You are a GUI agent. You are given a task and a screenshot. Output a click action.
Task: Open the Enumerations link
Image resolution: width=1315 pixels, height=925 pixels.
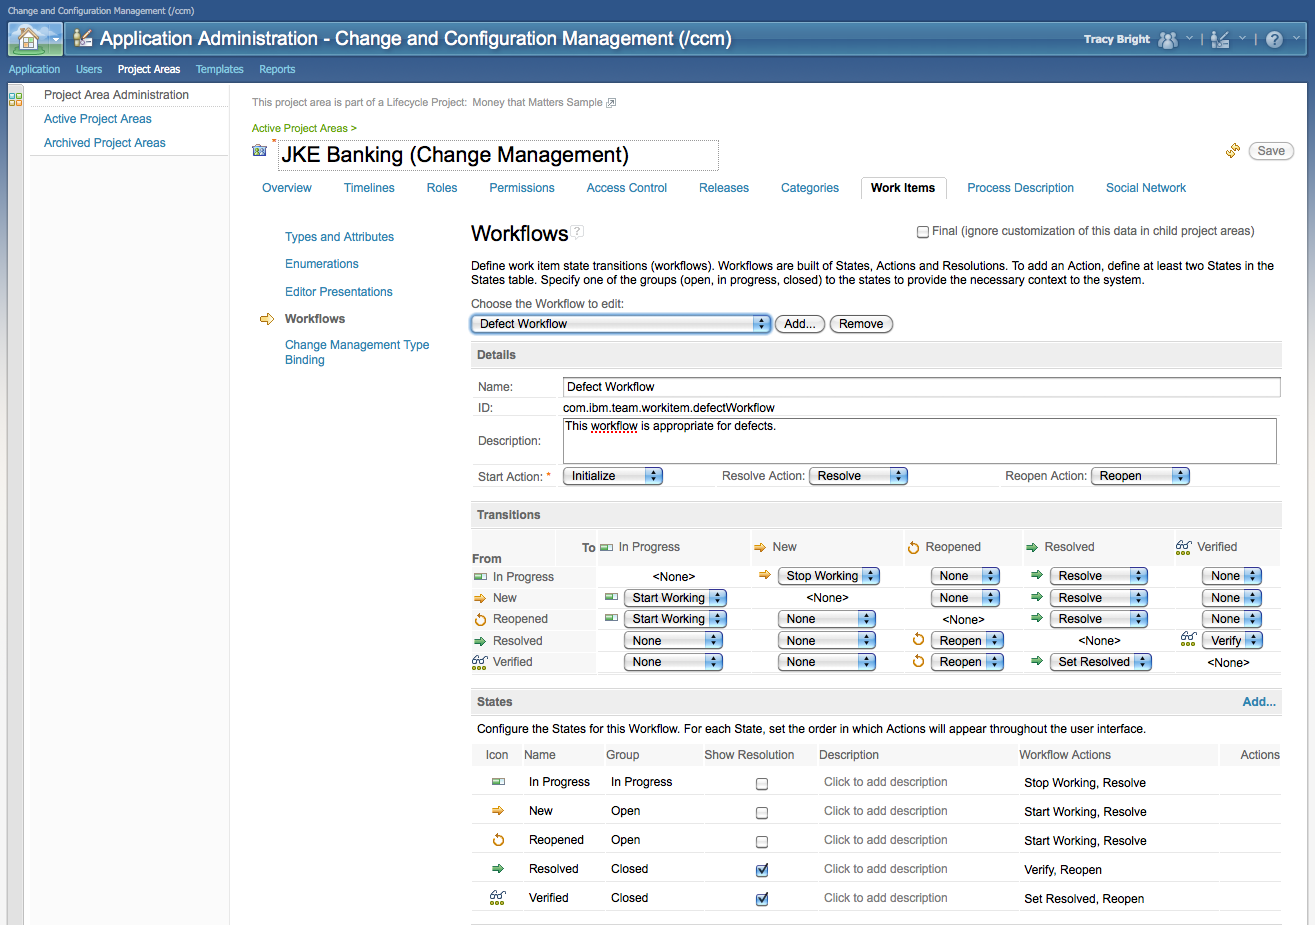322,264
